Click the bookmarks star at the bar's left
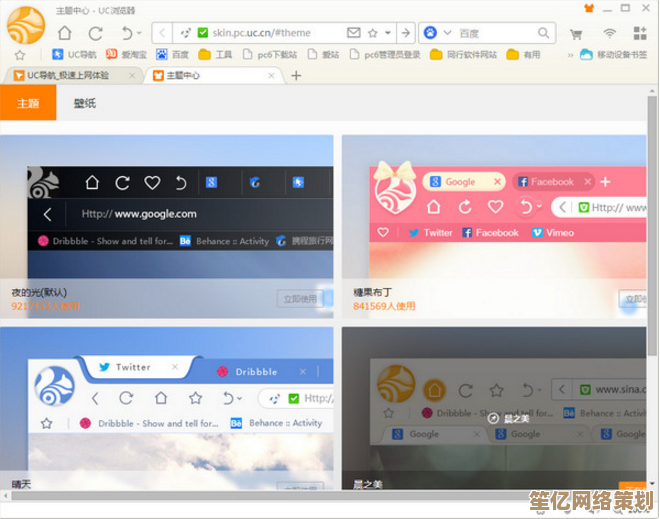 [x=19, y=55]
